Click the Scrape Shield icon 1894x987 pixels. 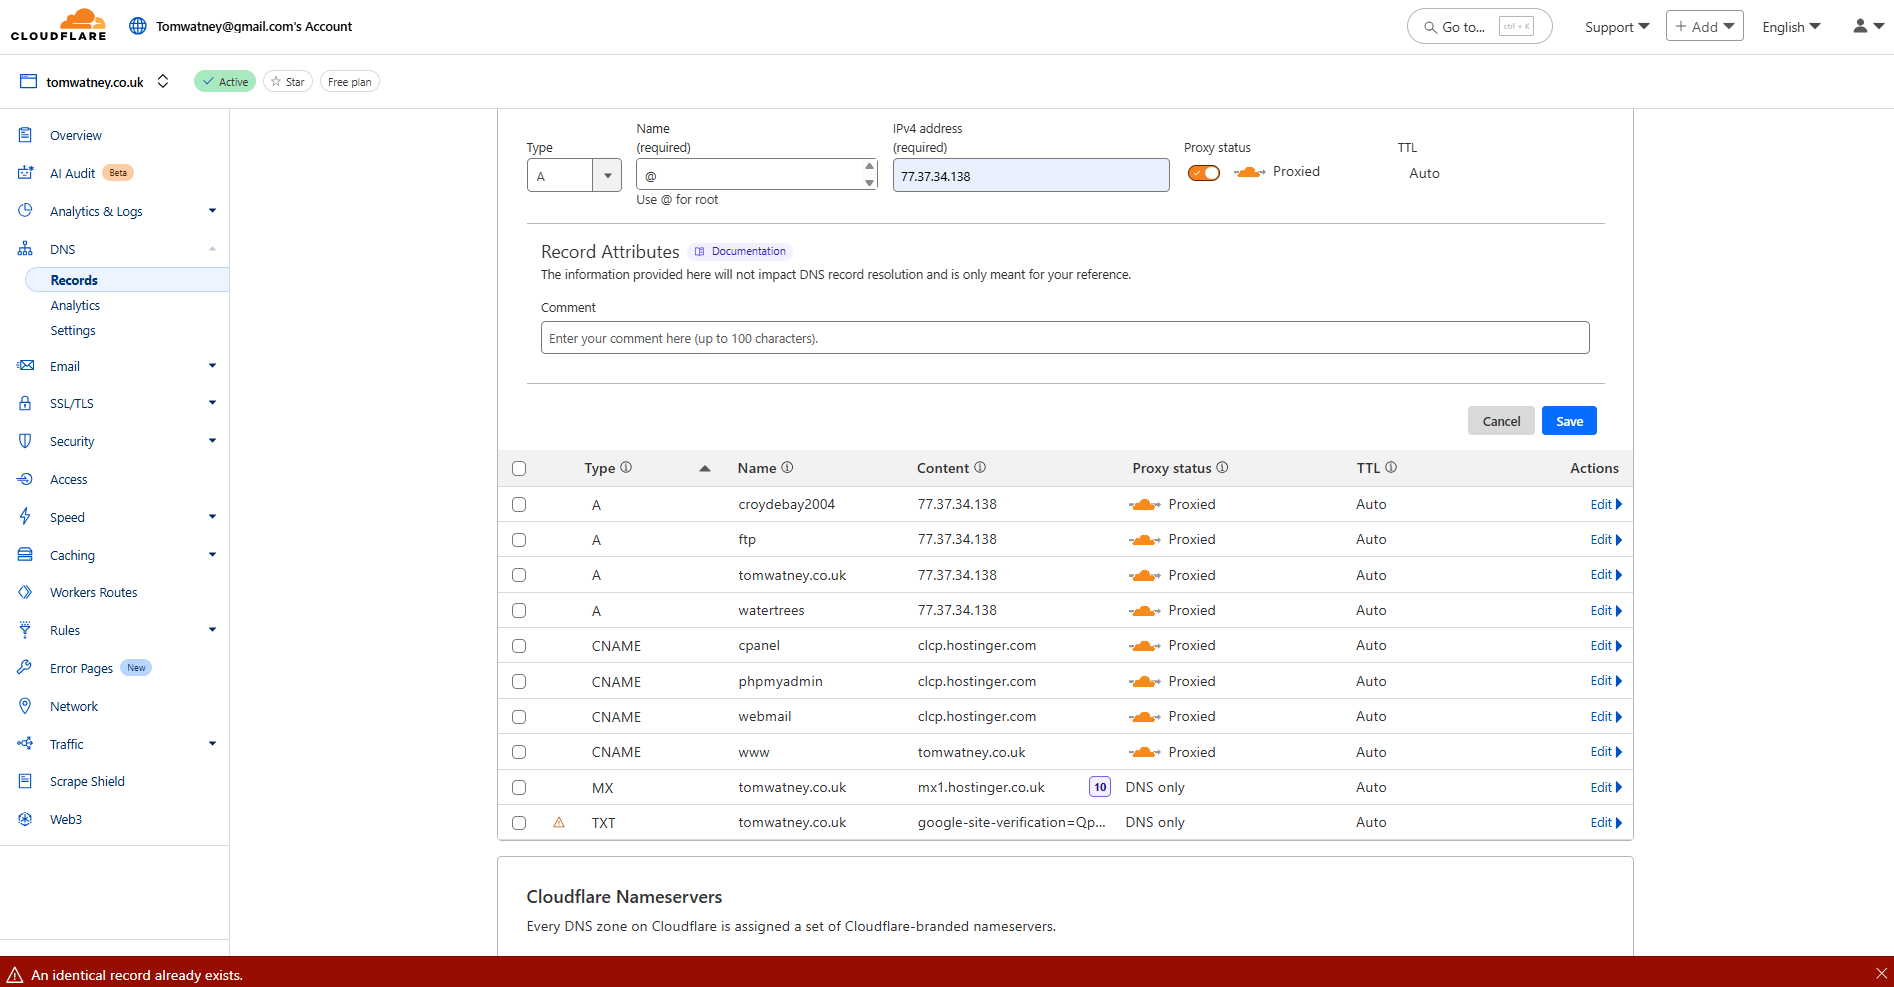26,781
